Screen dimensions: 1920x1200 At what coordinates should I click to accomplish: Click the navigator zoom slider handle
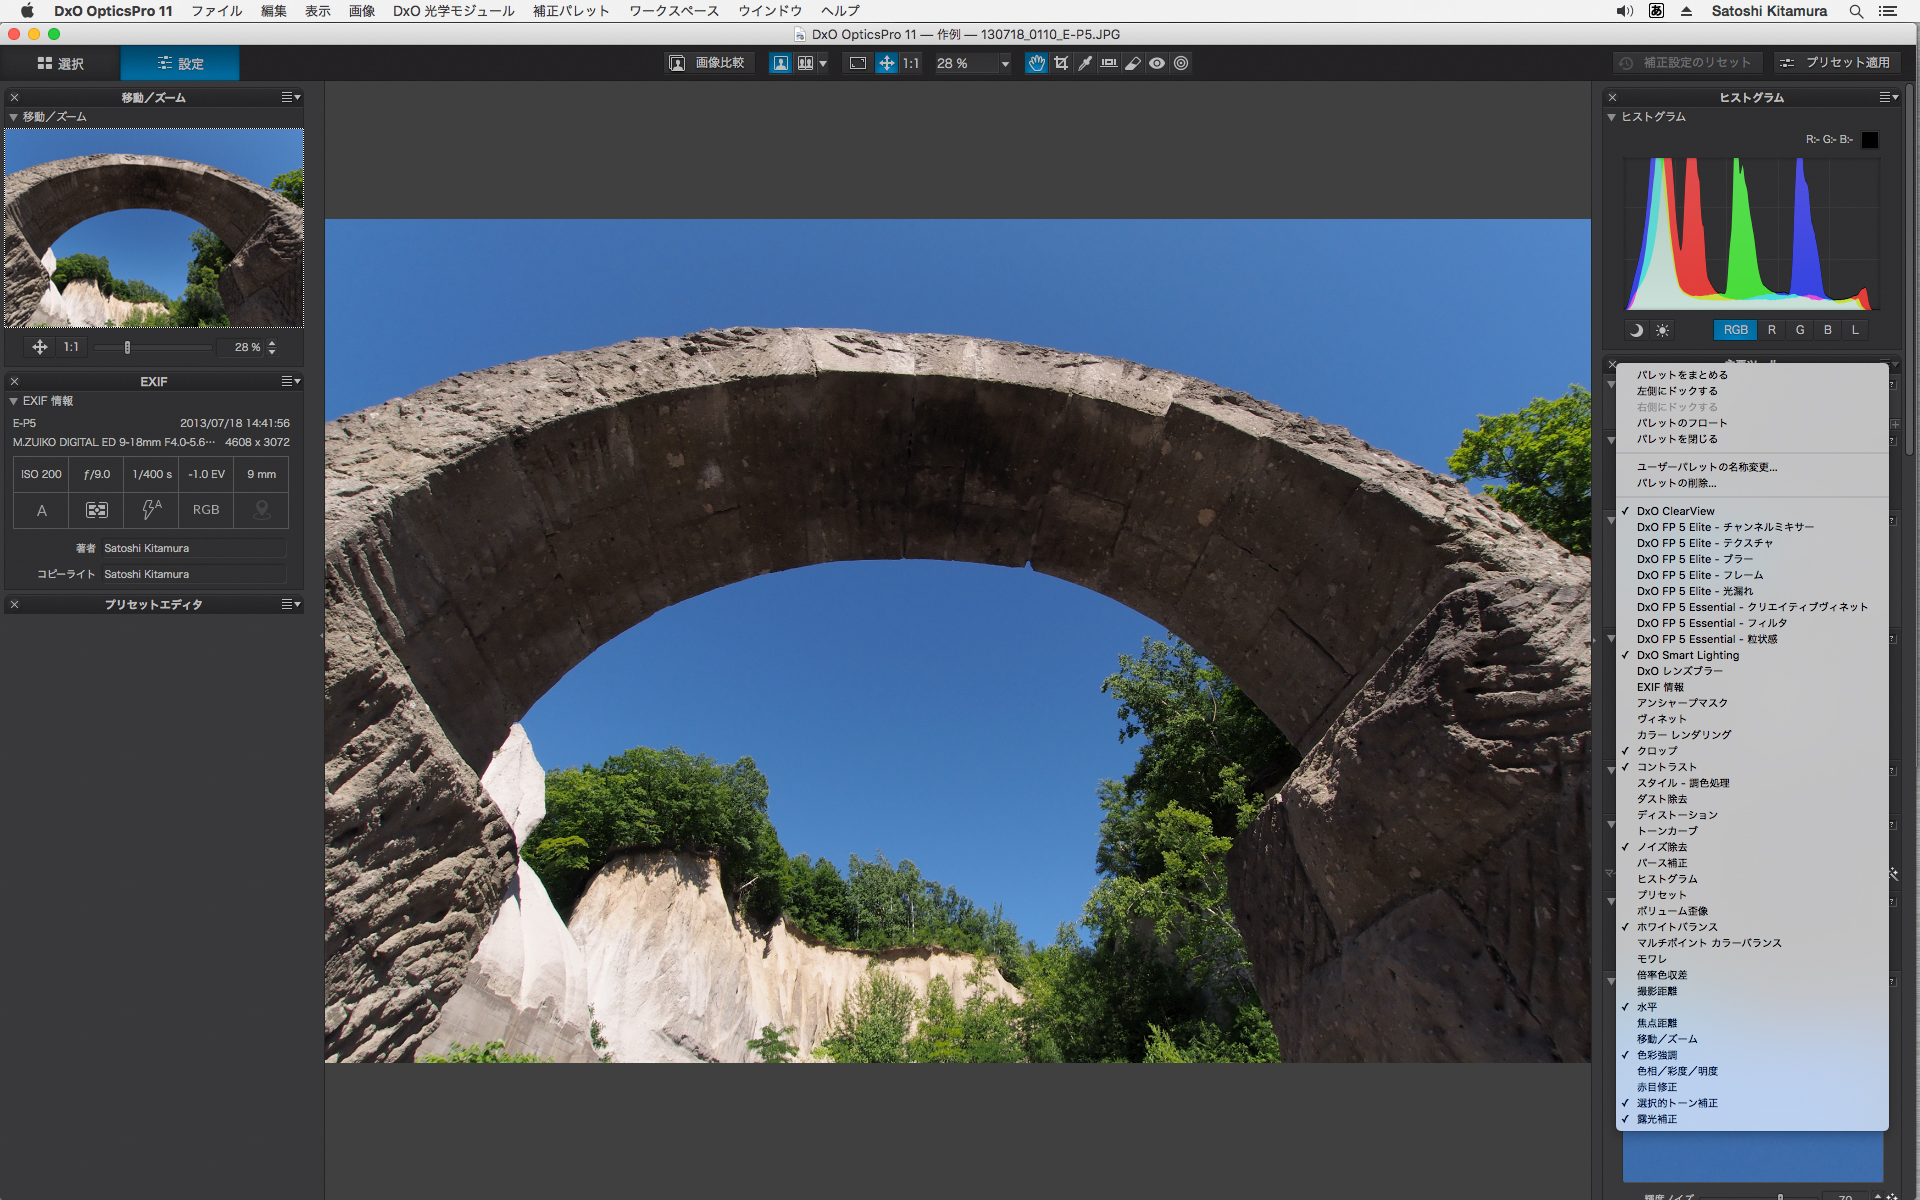click(x=127, y=347)
